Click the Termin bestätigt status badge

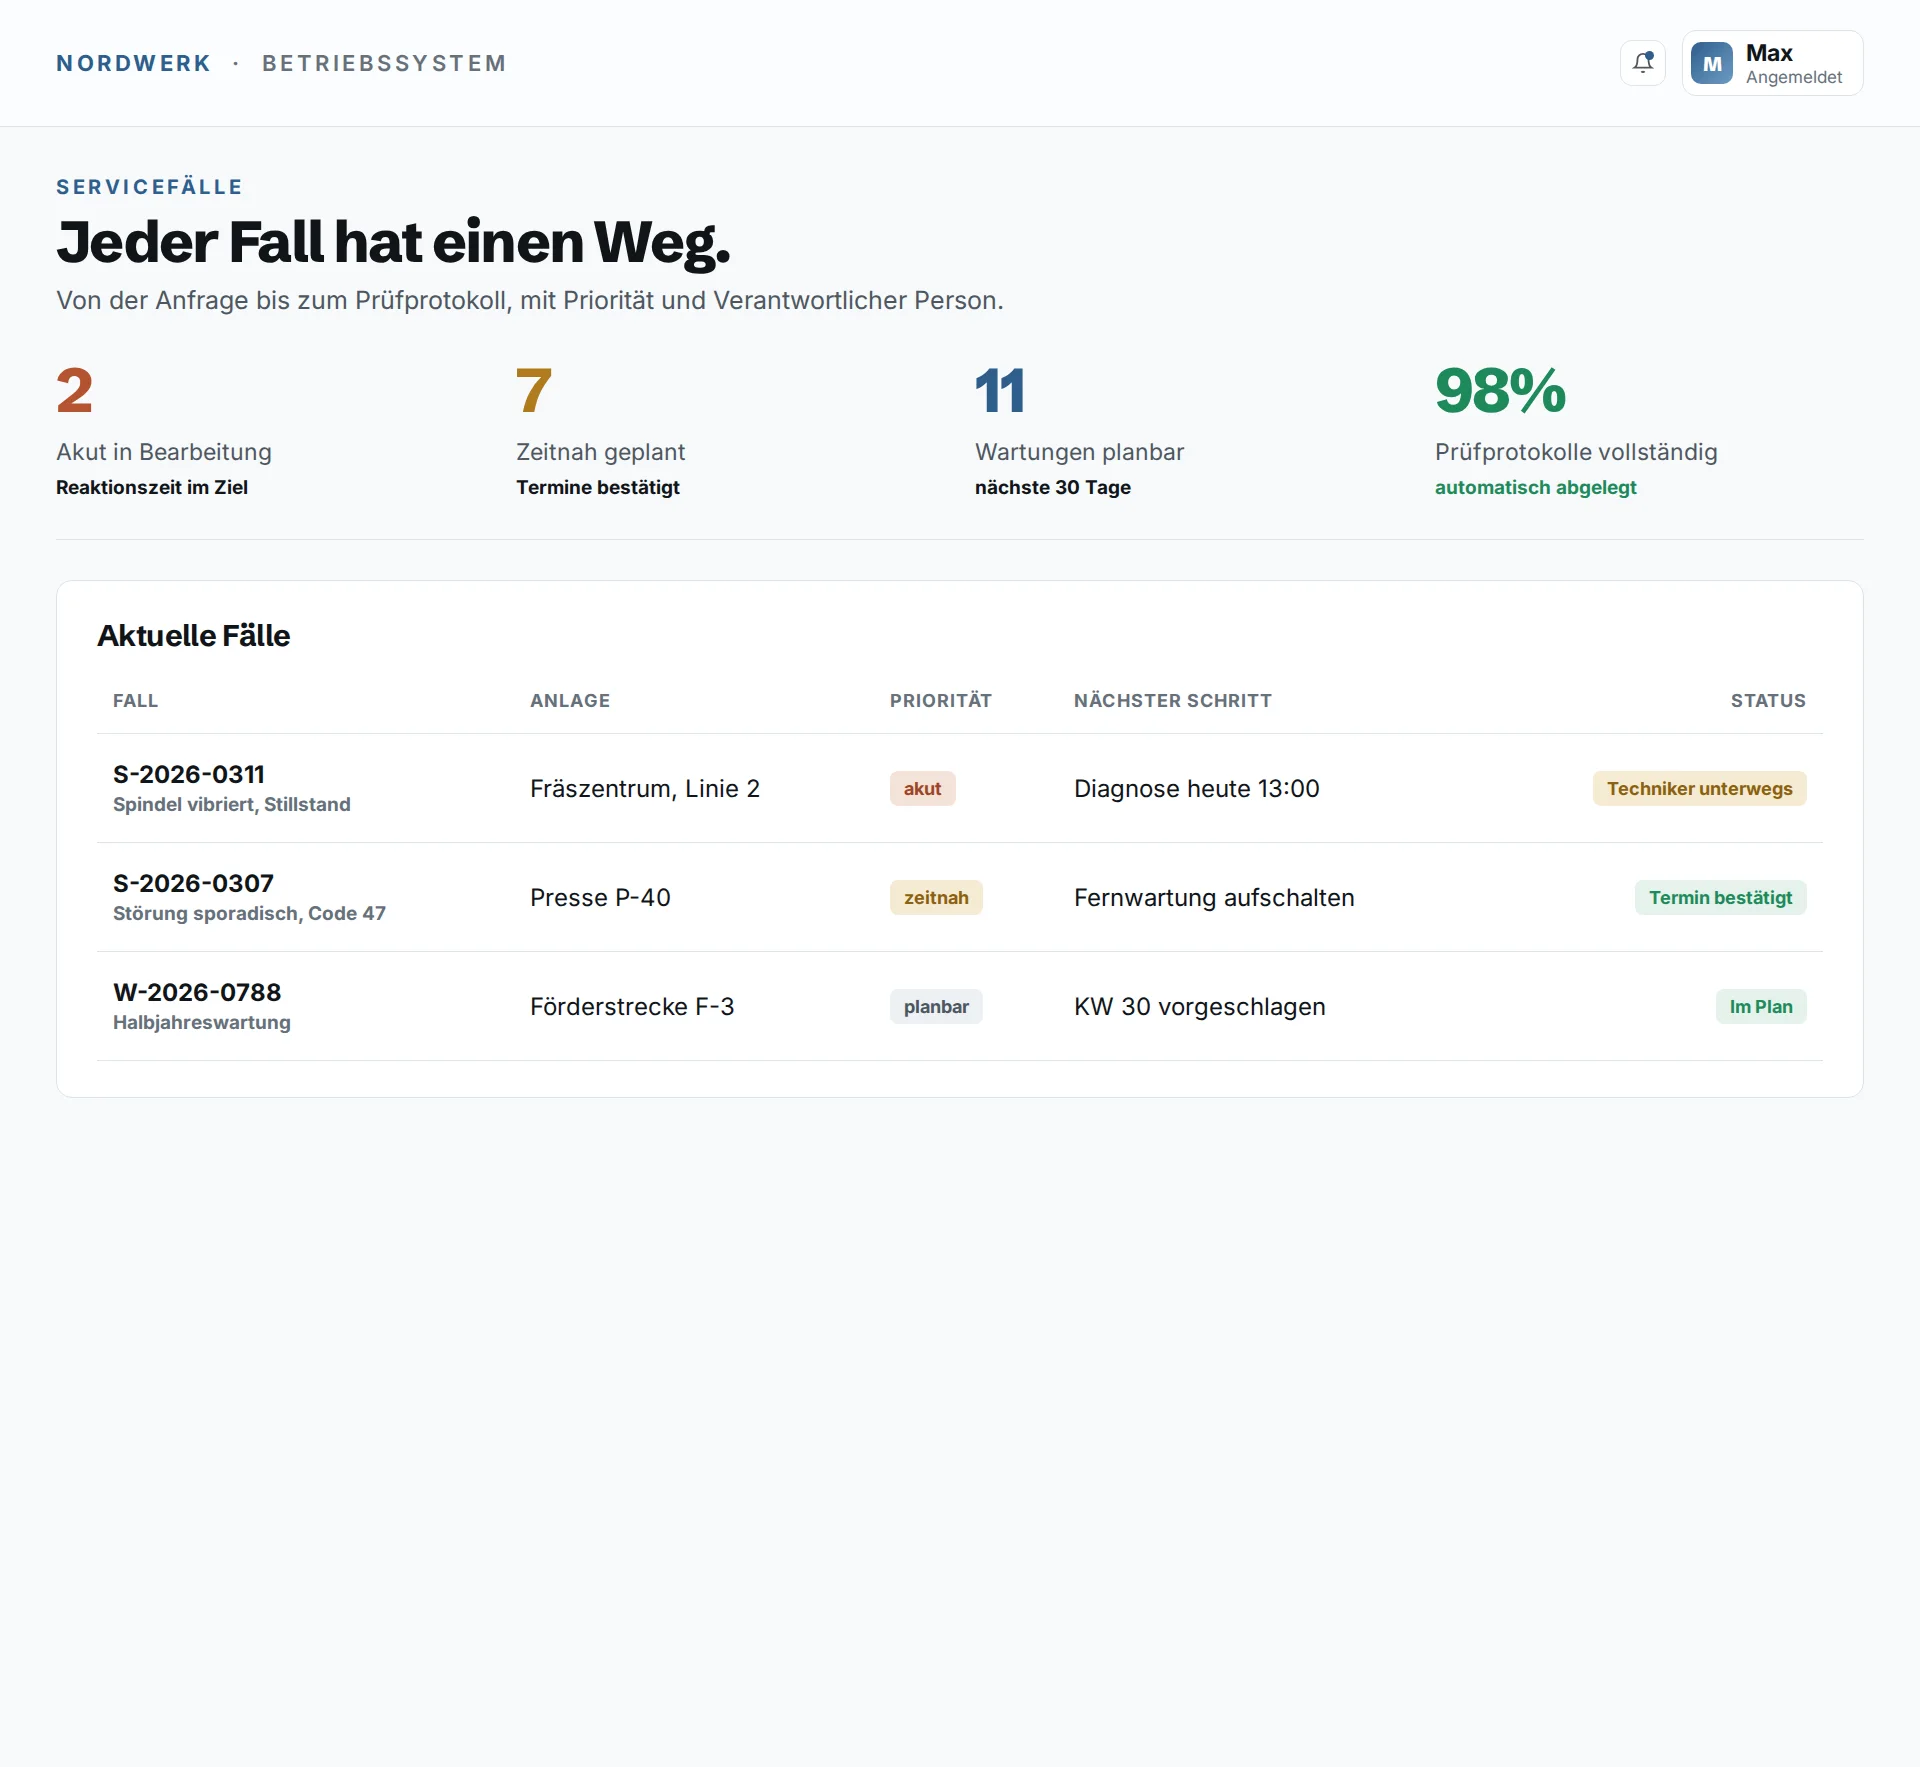tap(1720, 897)
